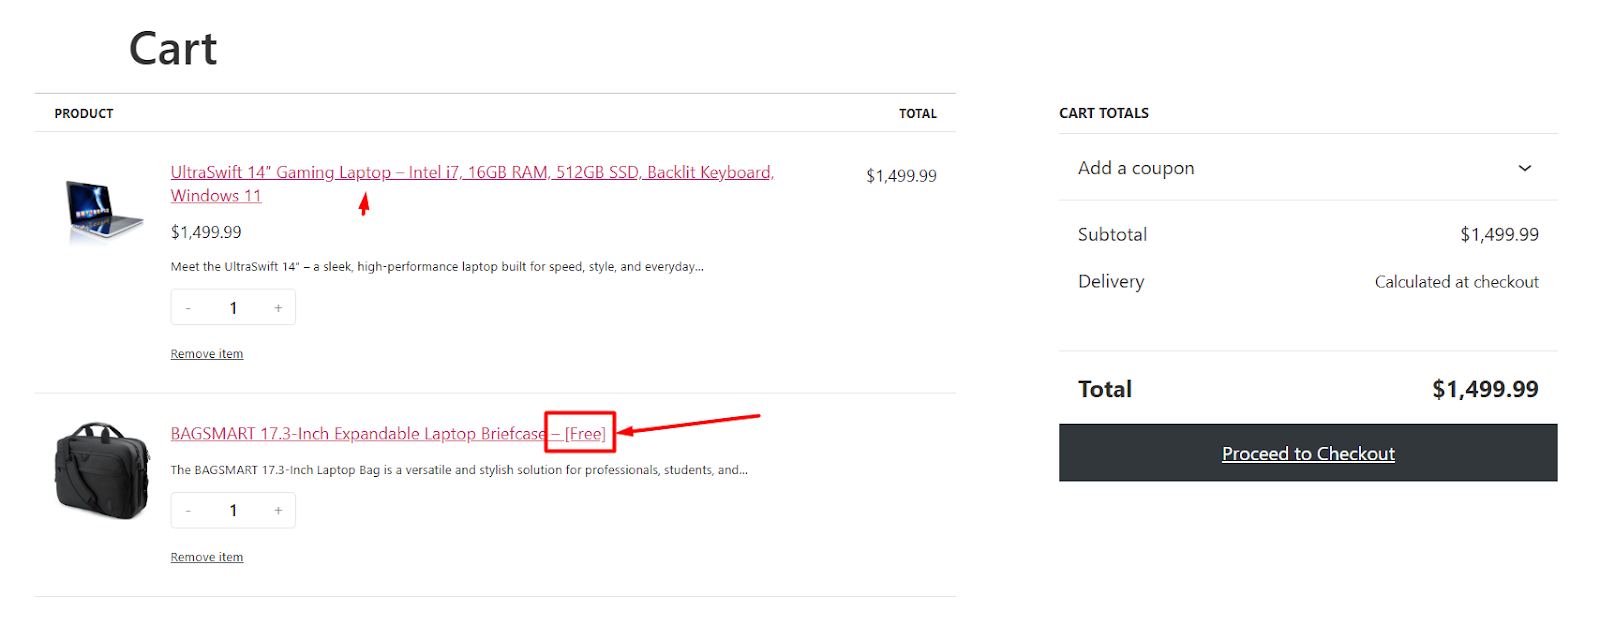Decrease quantity of the BAGSMART briefcase
This screenshot has height=625, width=1600.
click(x=188, y=511)
